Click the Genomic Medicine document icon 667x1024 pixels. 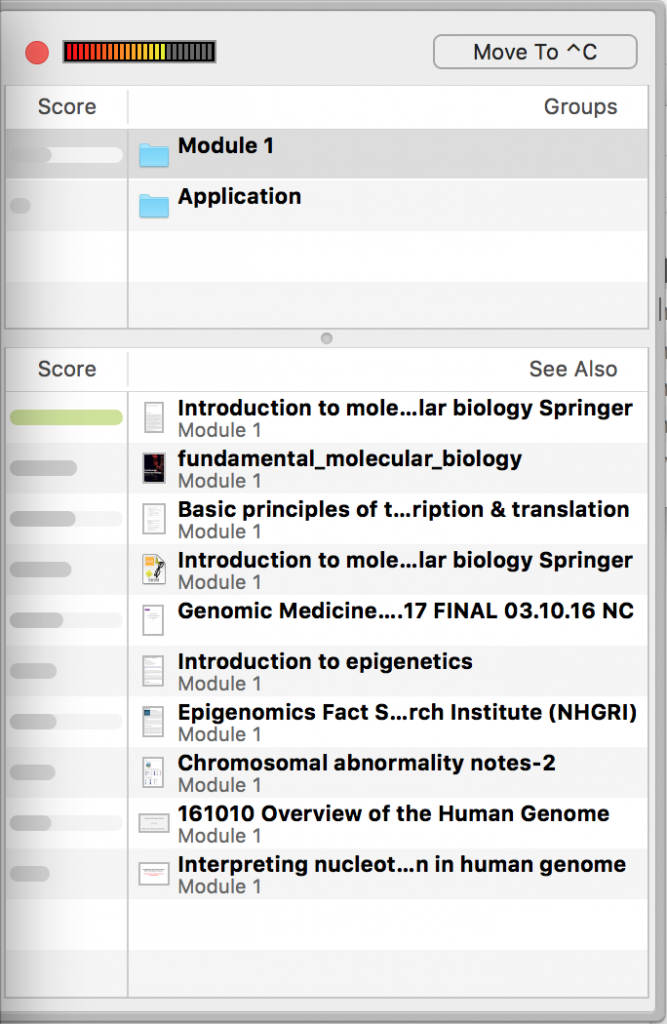tap(154, 620)
